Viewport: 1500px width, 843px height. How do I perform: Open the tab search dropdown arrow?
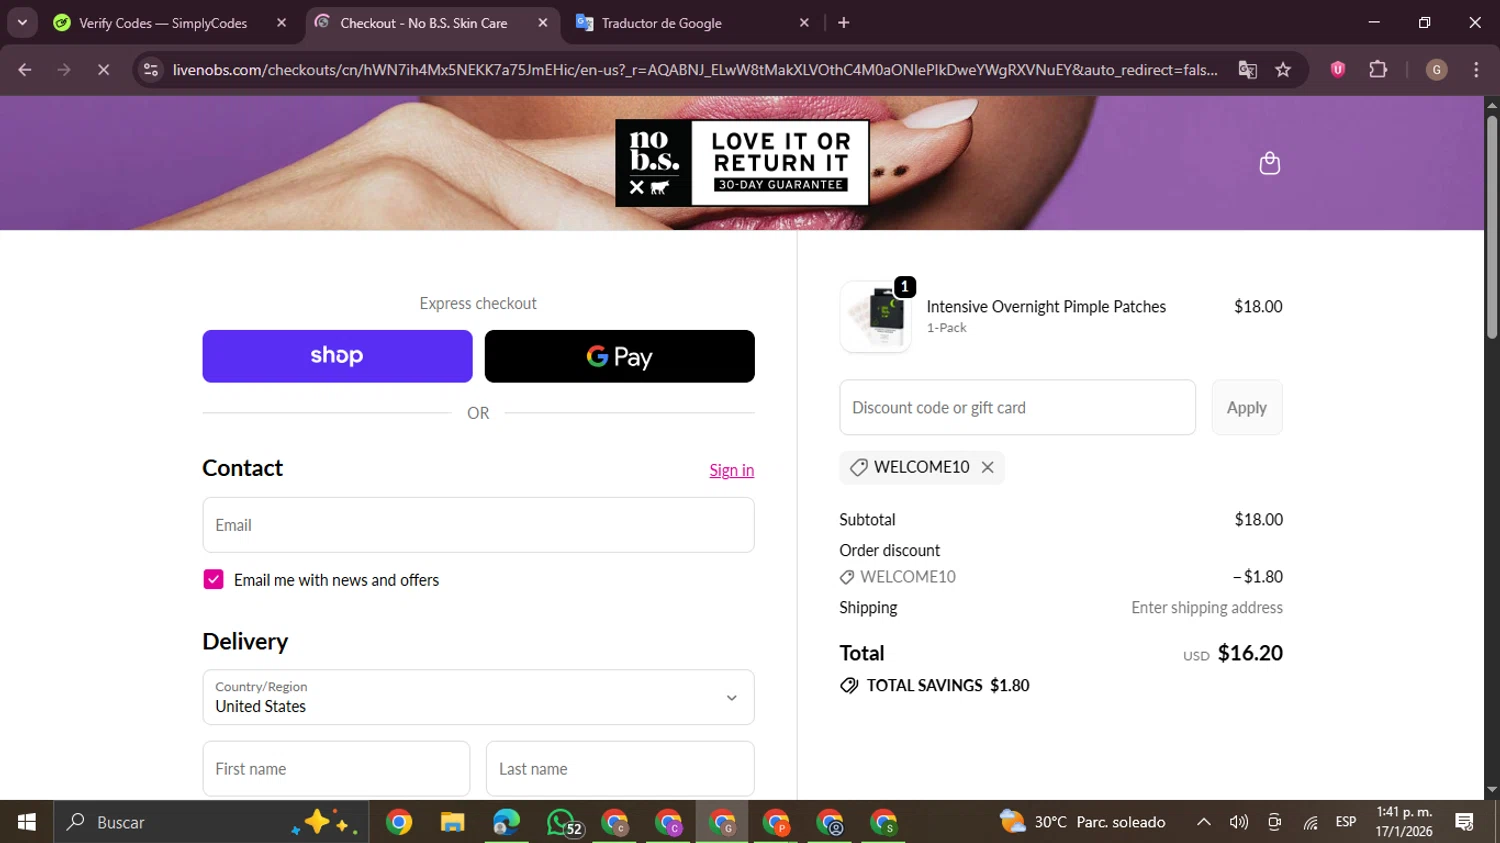click(x=22, y=22)
